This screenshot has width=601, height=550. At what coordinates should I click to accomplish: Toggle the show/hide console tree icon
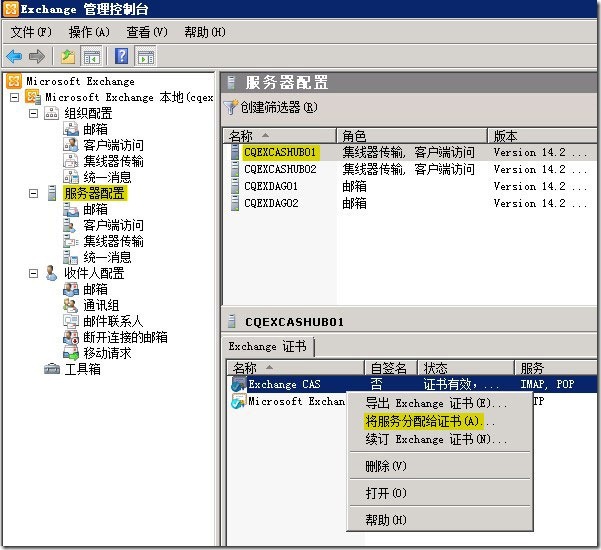click(x=91, y=56)
